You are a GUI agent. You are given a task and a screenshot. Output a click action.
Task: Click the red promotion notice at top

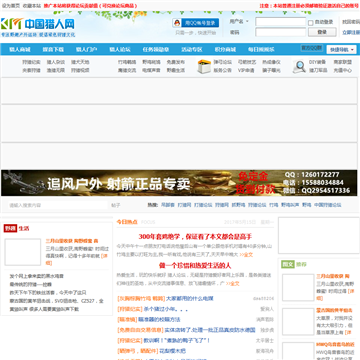pyautogui.click(x=90, y=6)
